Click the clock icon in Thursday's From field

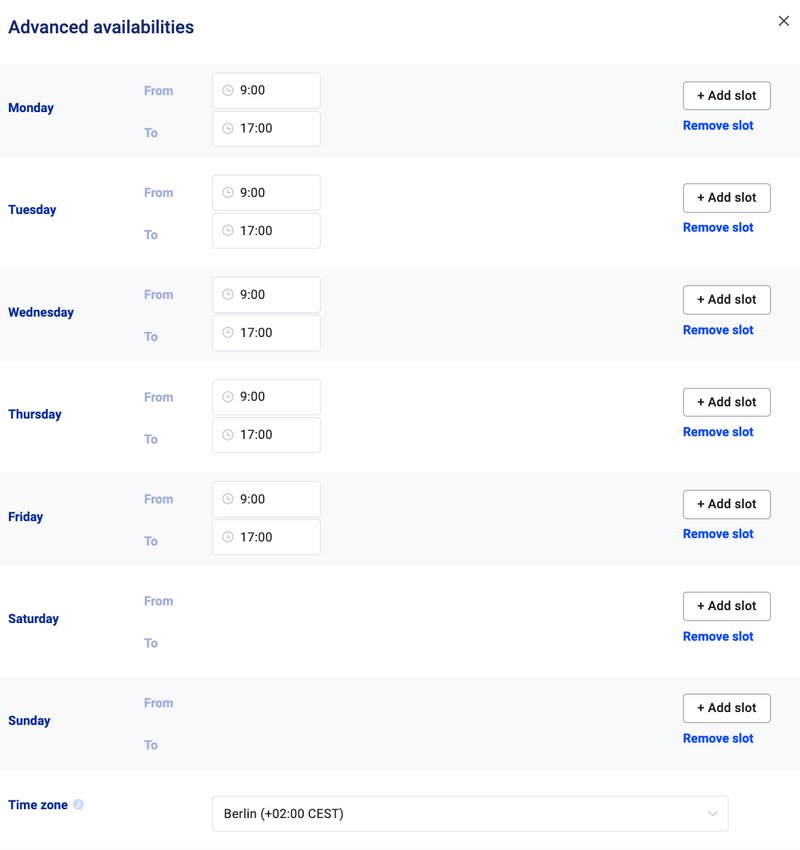[x=229, y=396]
